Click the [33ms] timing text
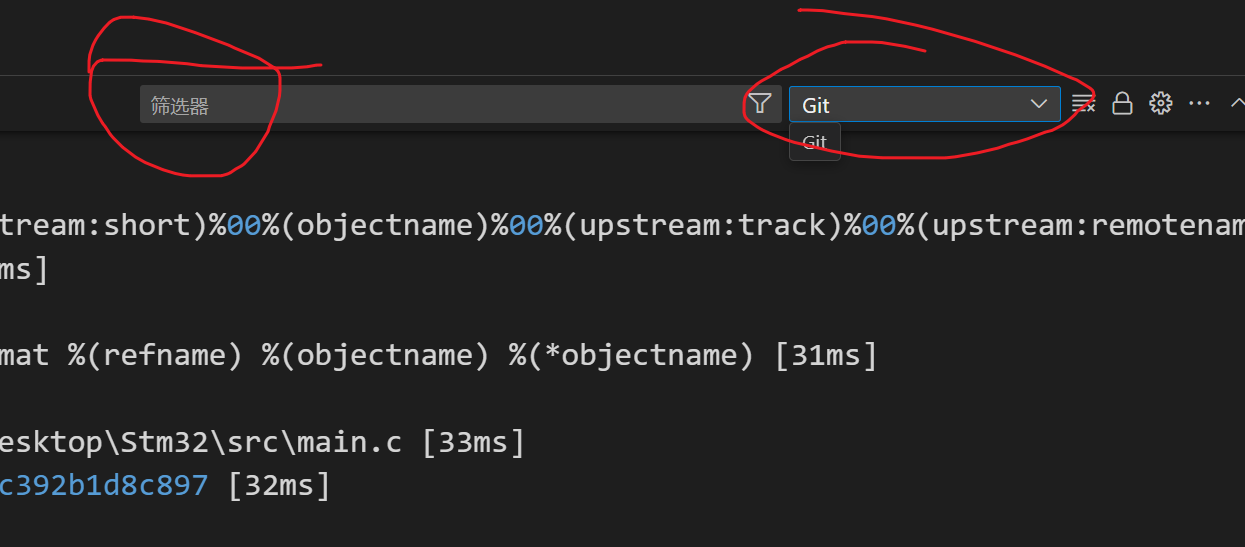The height and width of the screenshot is (547, 1245). pos(474,442)
